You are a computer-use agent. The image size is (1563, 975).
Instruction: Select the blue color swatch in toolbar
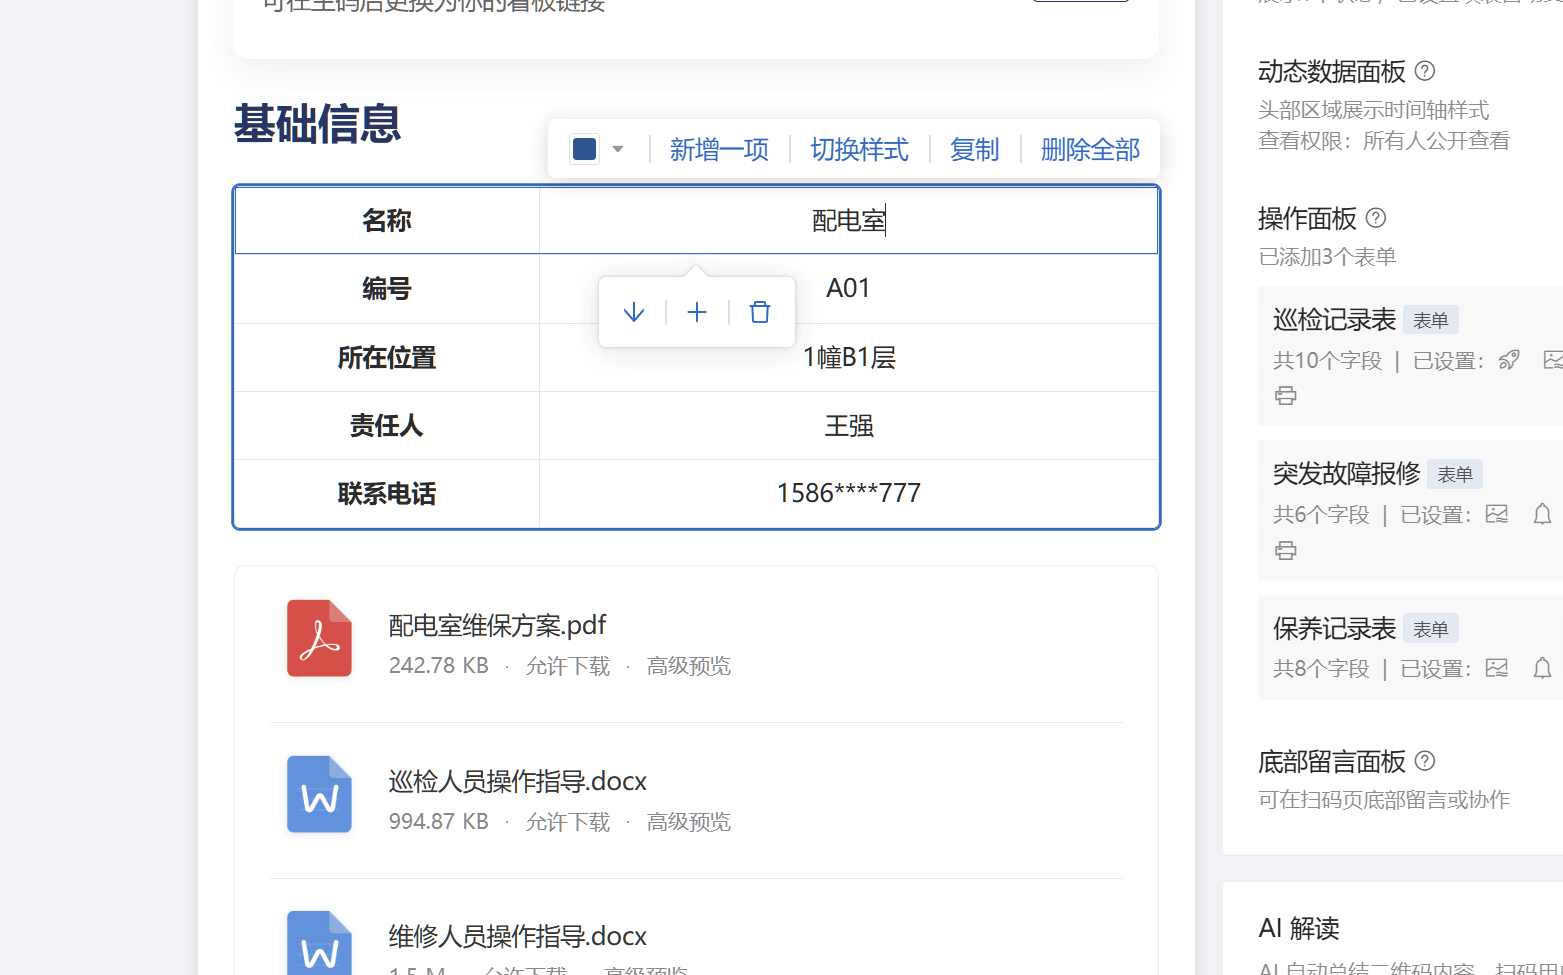coord(585,147)
